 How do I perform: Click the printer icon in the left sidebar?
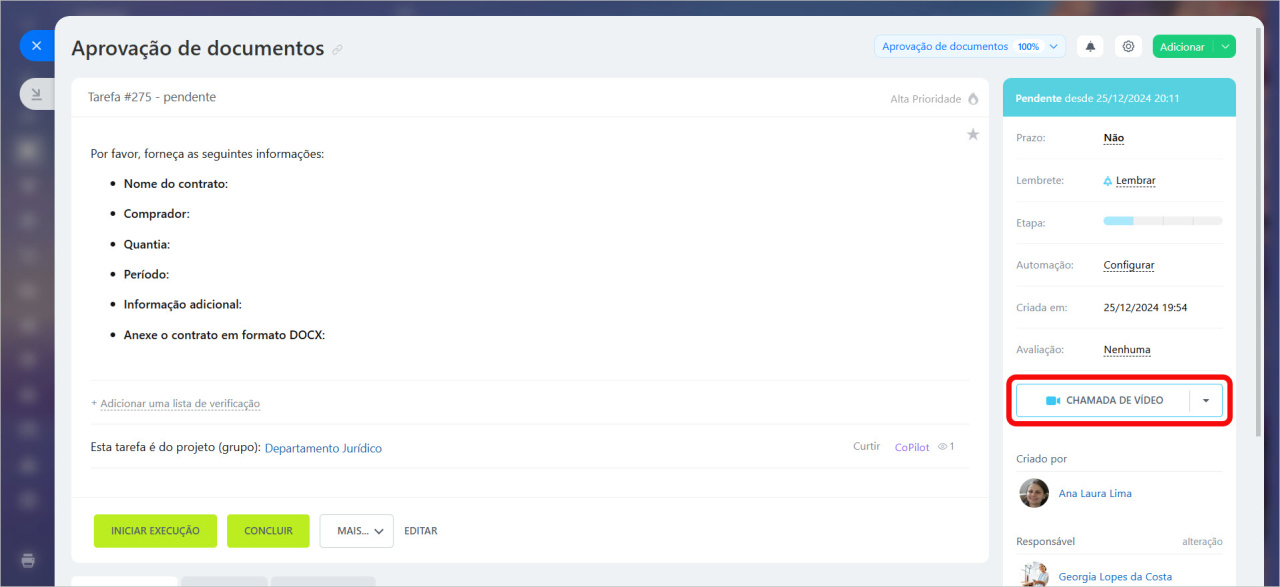coord(28,560)
